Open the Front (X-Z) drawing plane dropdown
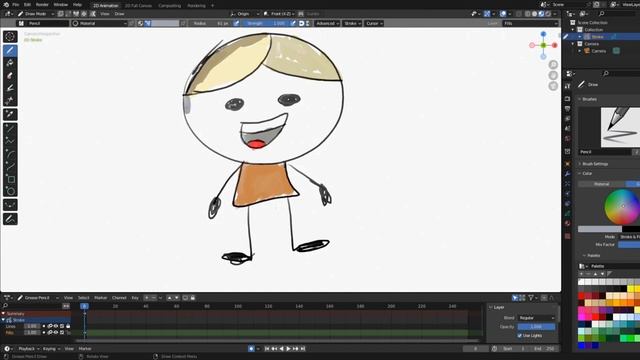The height and width of the screenshot is (360, 640). pyautogui.click(x=280, y=13)
